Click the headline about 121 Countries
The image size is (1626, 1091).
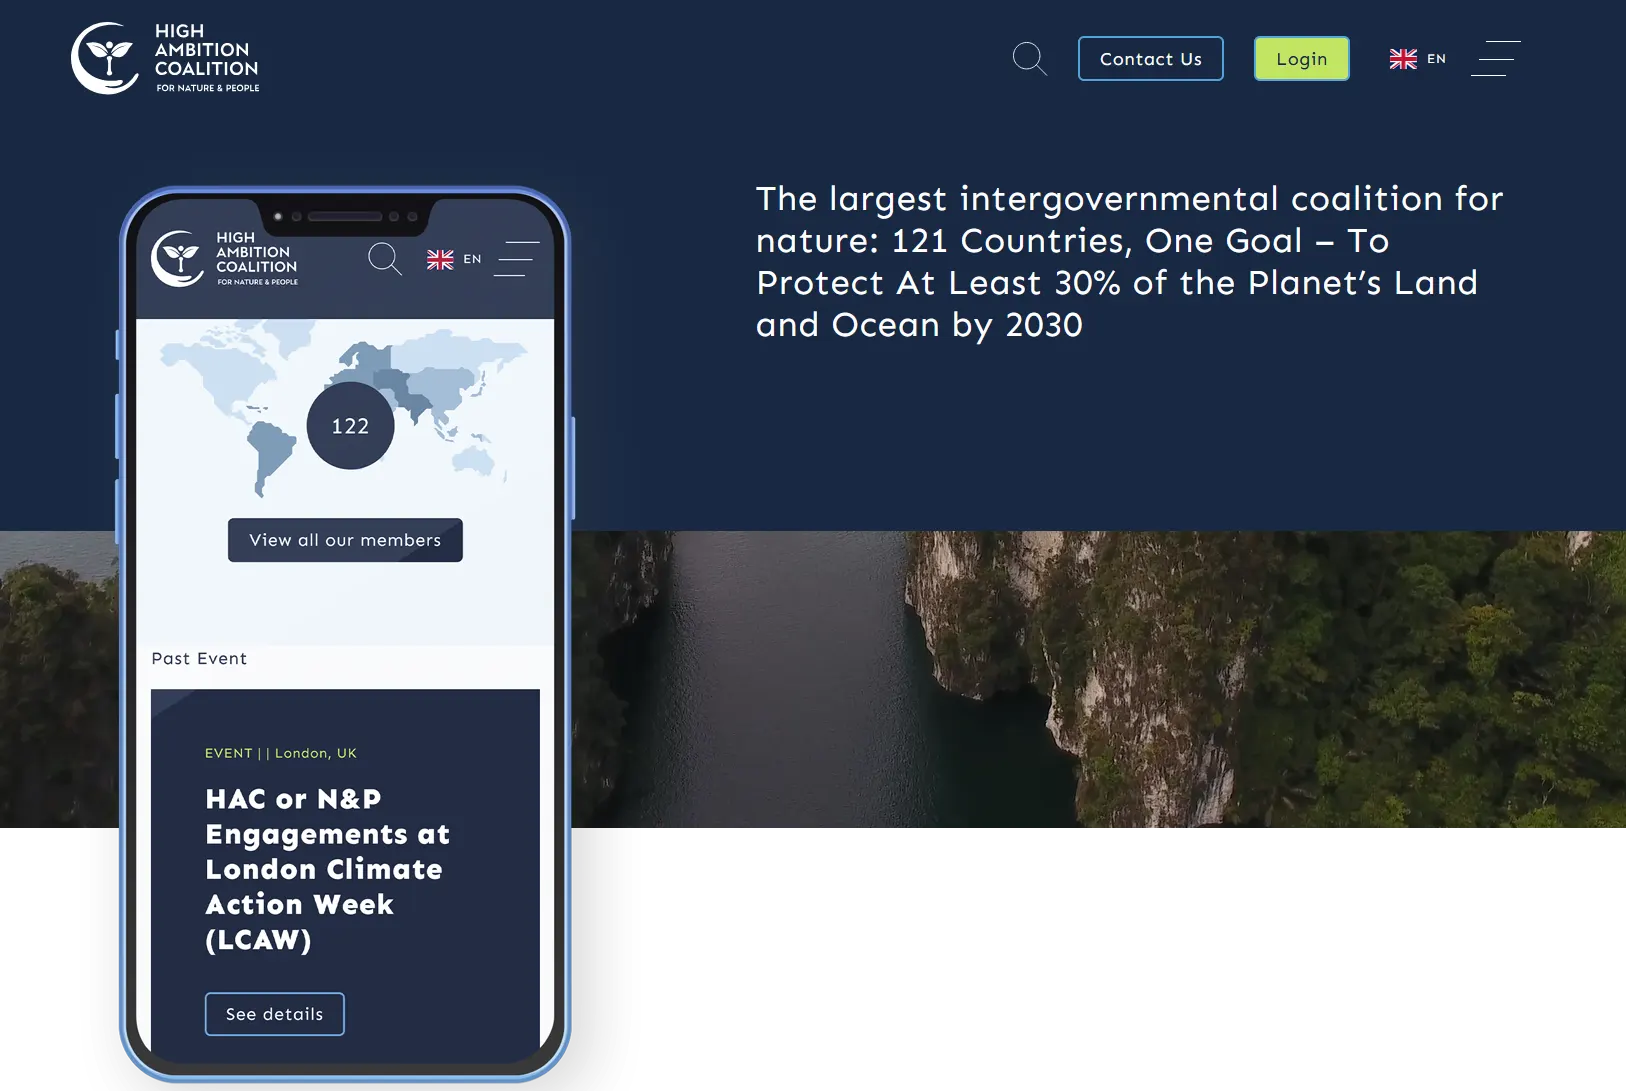(1129, 261)
